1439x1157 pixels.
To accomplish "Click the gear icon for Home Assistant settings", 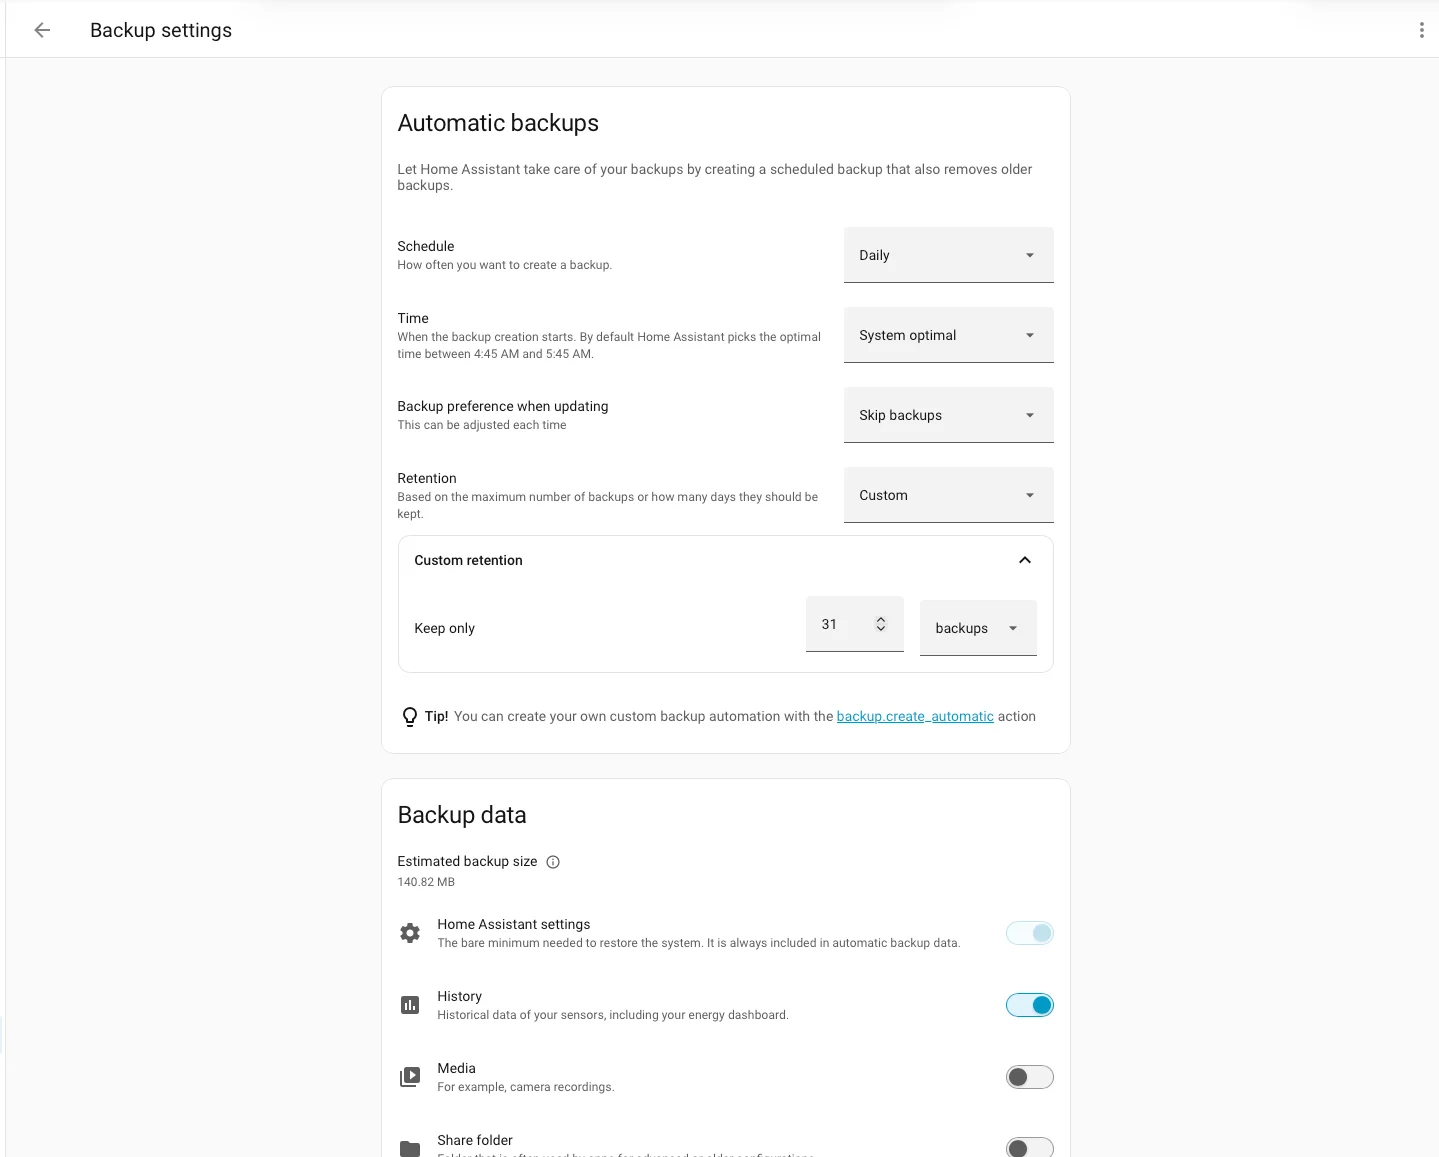I will click(x=410, y=933).
